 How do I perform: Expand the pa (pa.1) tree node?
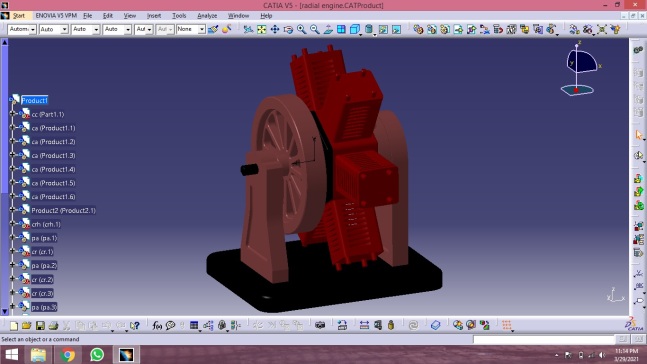tap(12, 237)
